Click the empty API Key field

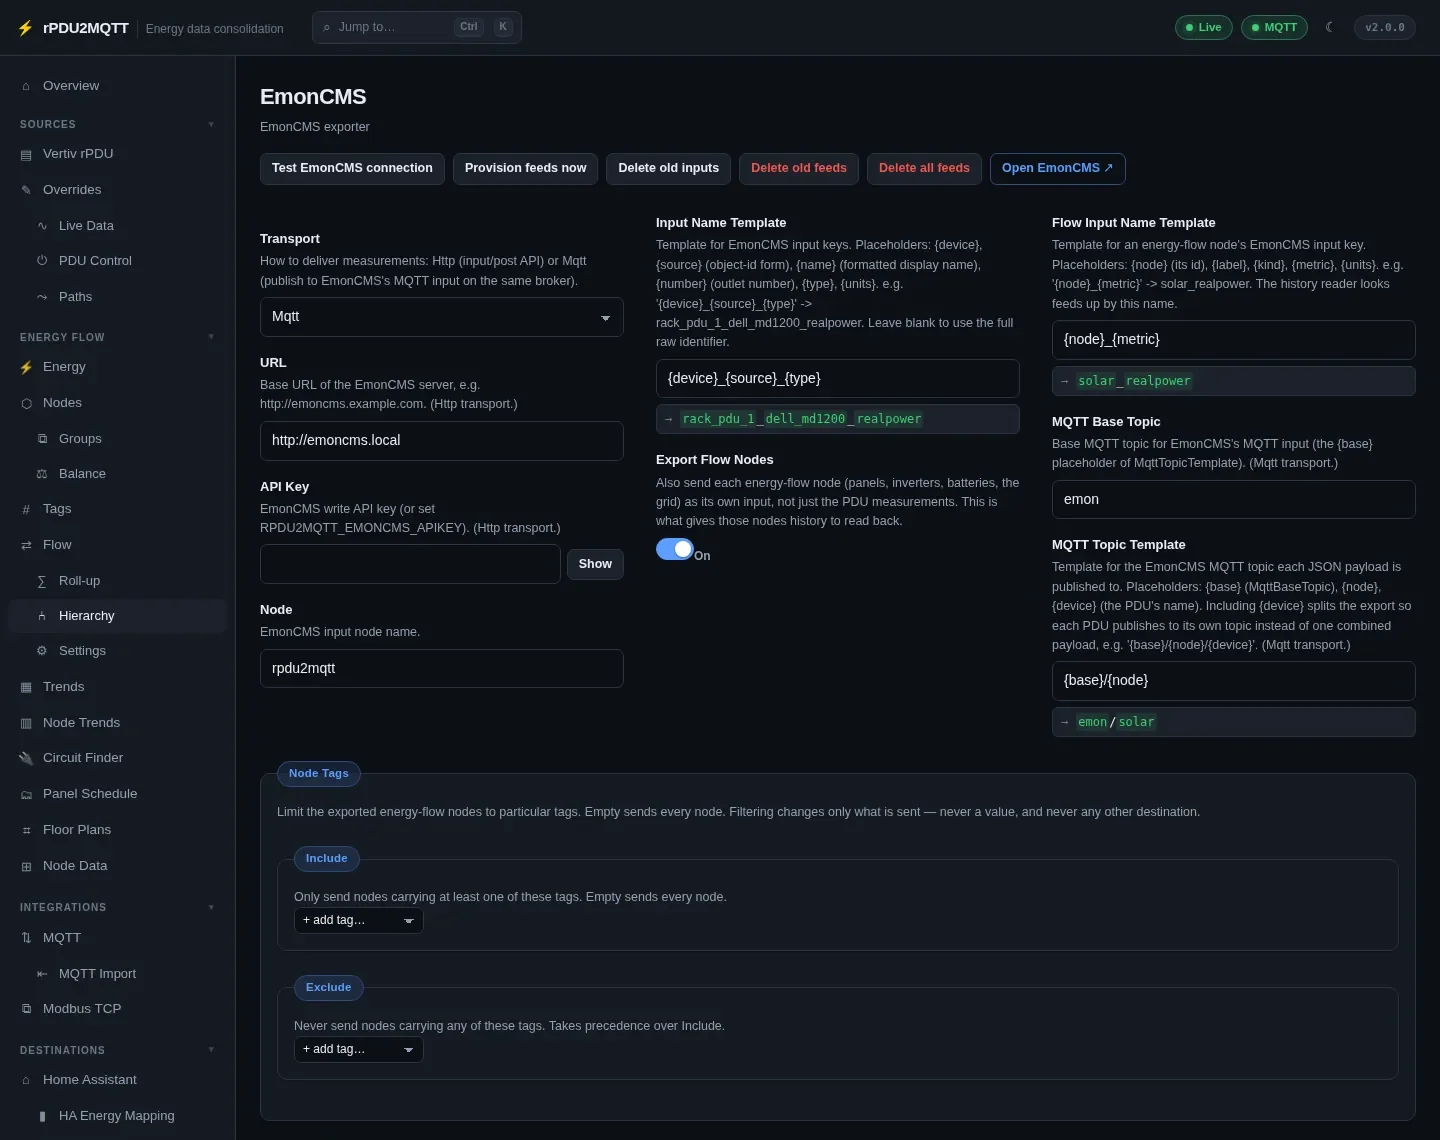pyautogui.click(x=410, y=564)
